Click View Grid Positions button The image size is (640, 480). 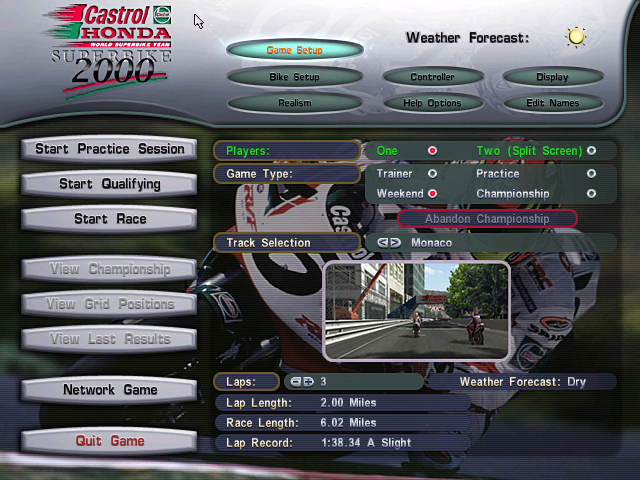109,304
